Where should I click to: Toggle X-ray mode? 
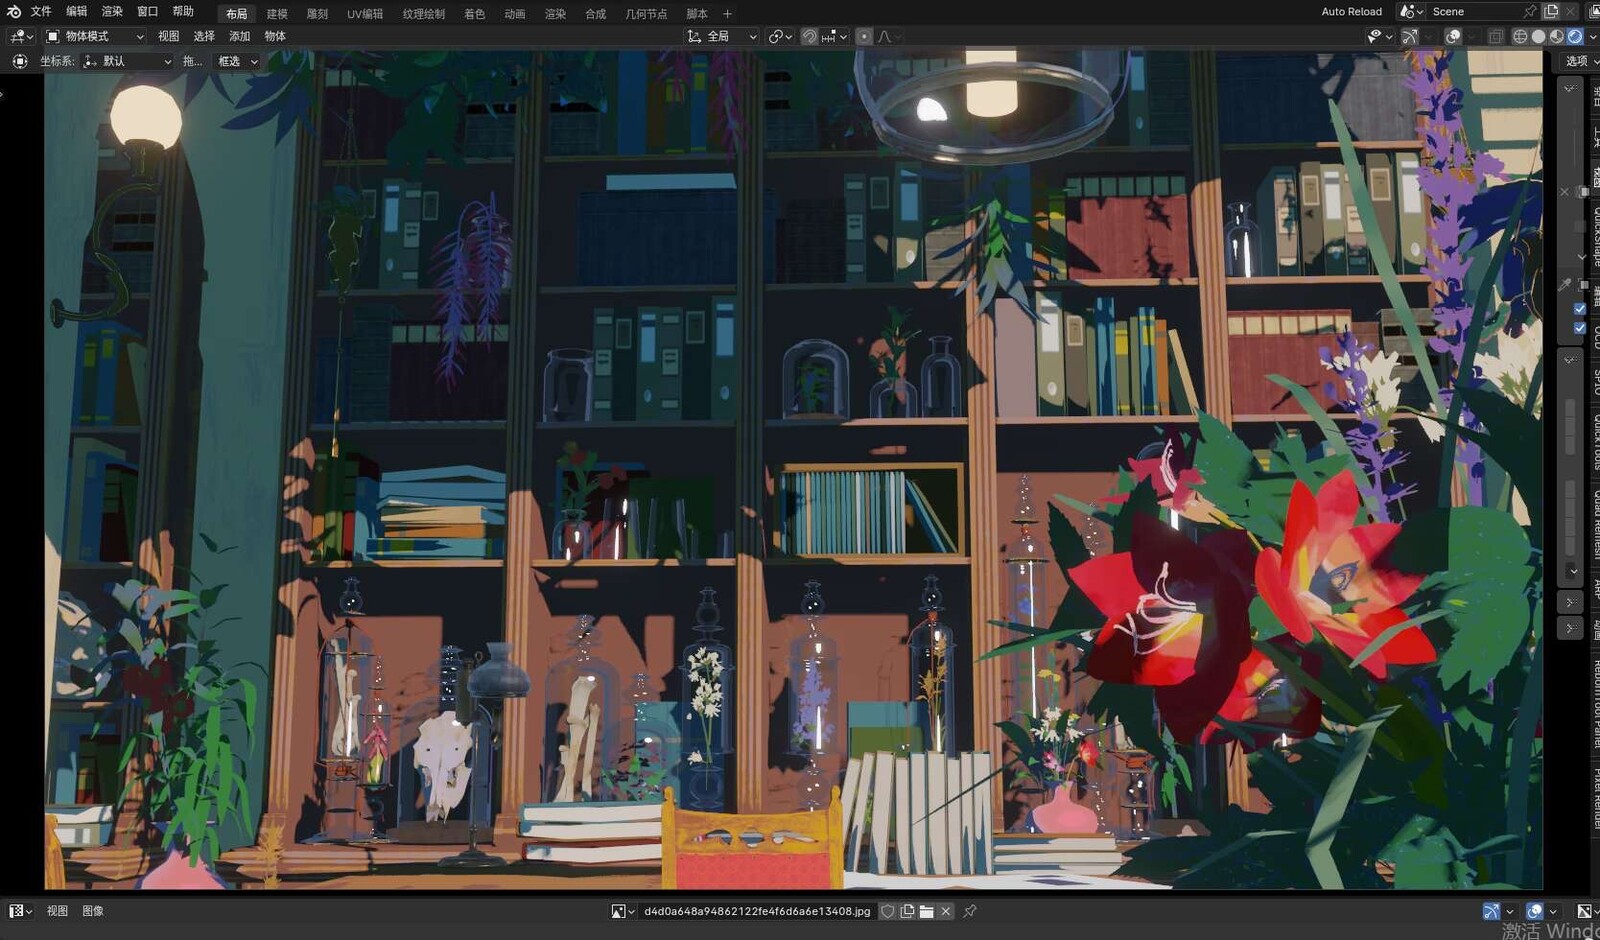1496,36
